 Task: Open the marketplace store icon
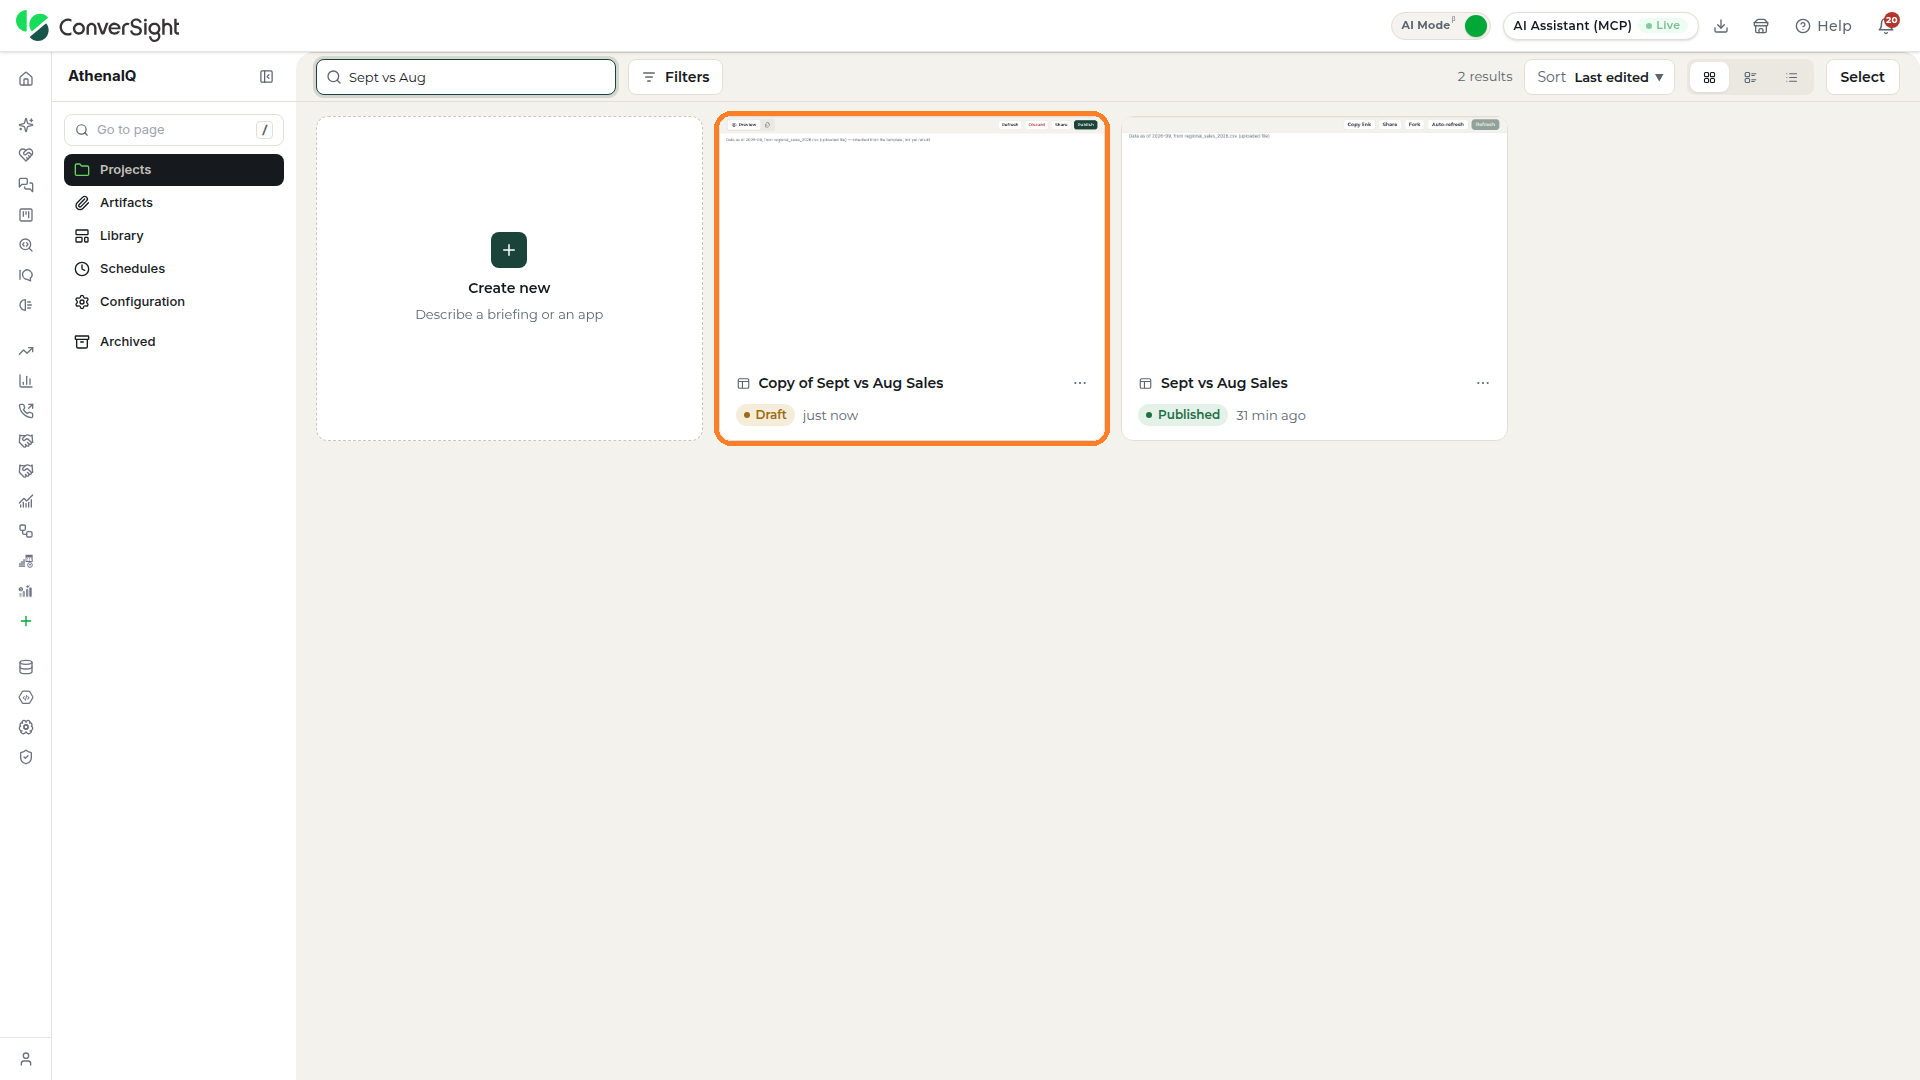click(x=1761, y=26)
